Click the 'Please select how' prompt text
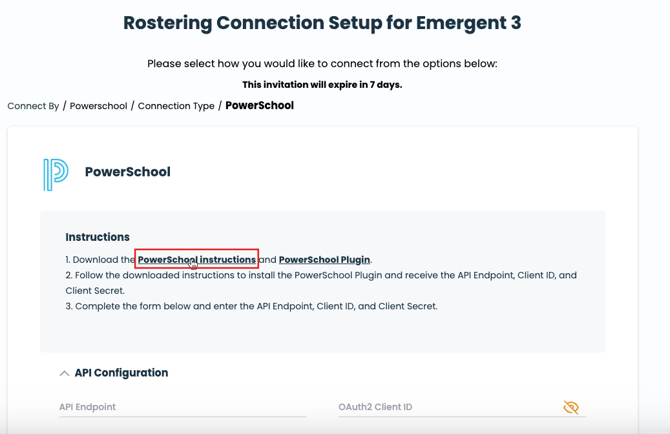This screenshot has height=434, width=670. click(x=322, y=64)
